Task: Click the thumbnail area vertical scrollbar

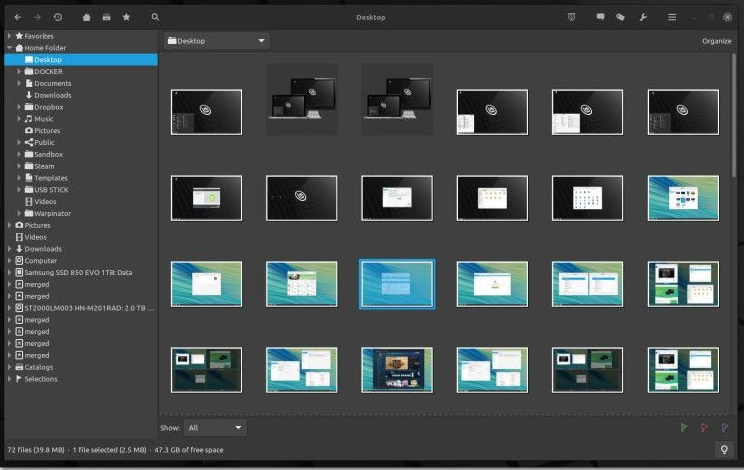Action: [x=735, y=116]
